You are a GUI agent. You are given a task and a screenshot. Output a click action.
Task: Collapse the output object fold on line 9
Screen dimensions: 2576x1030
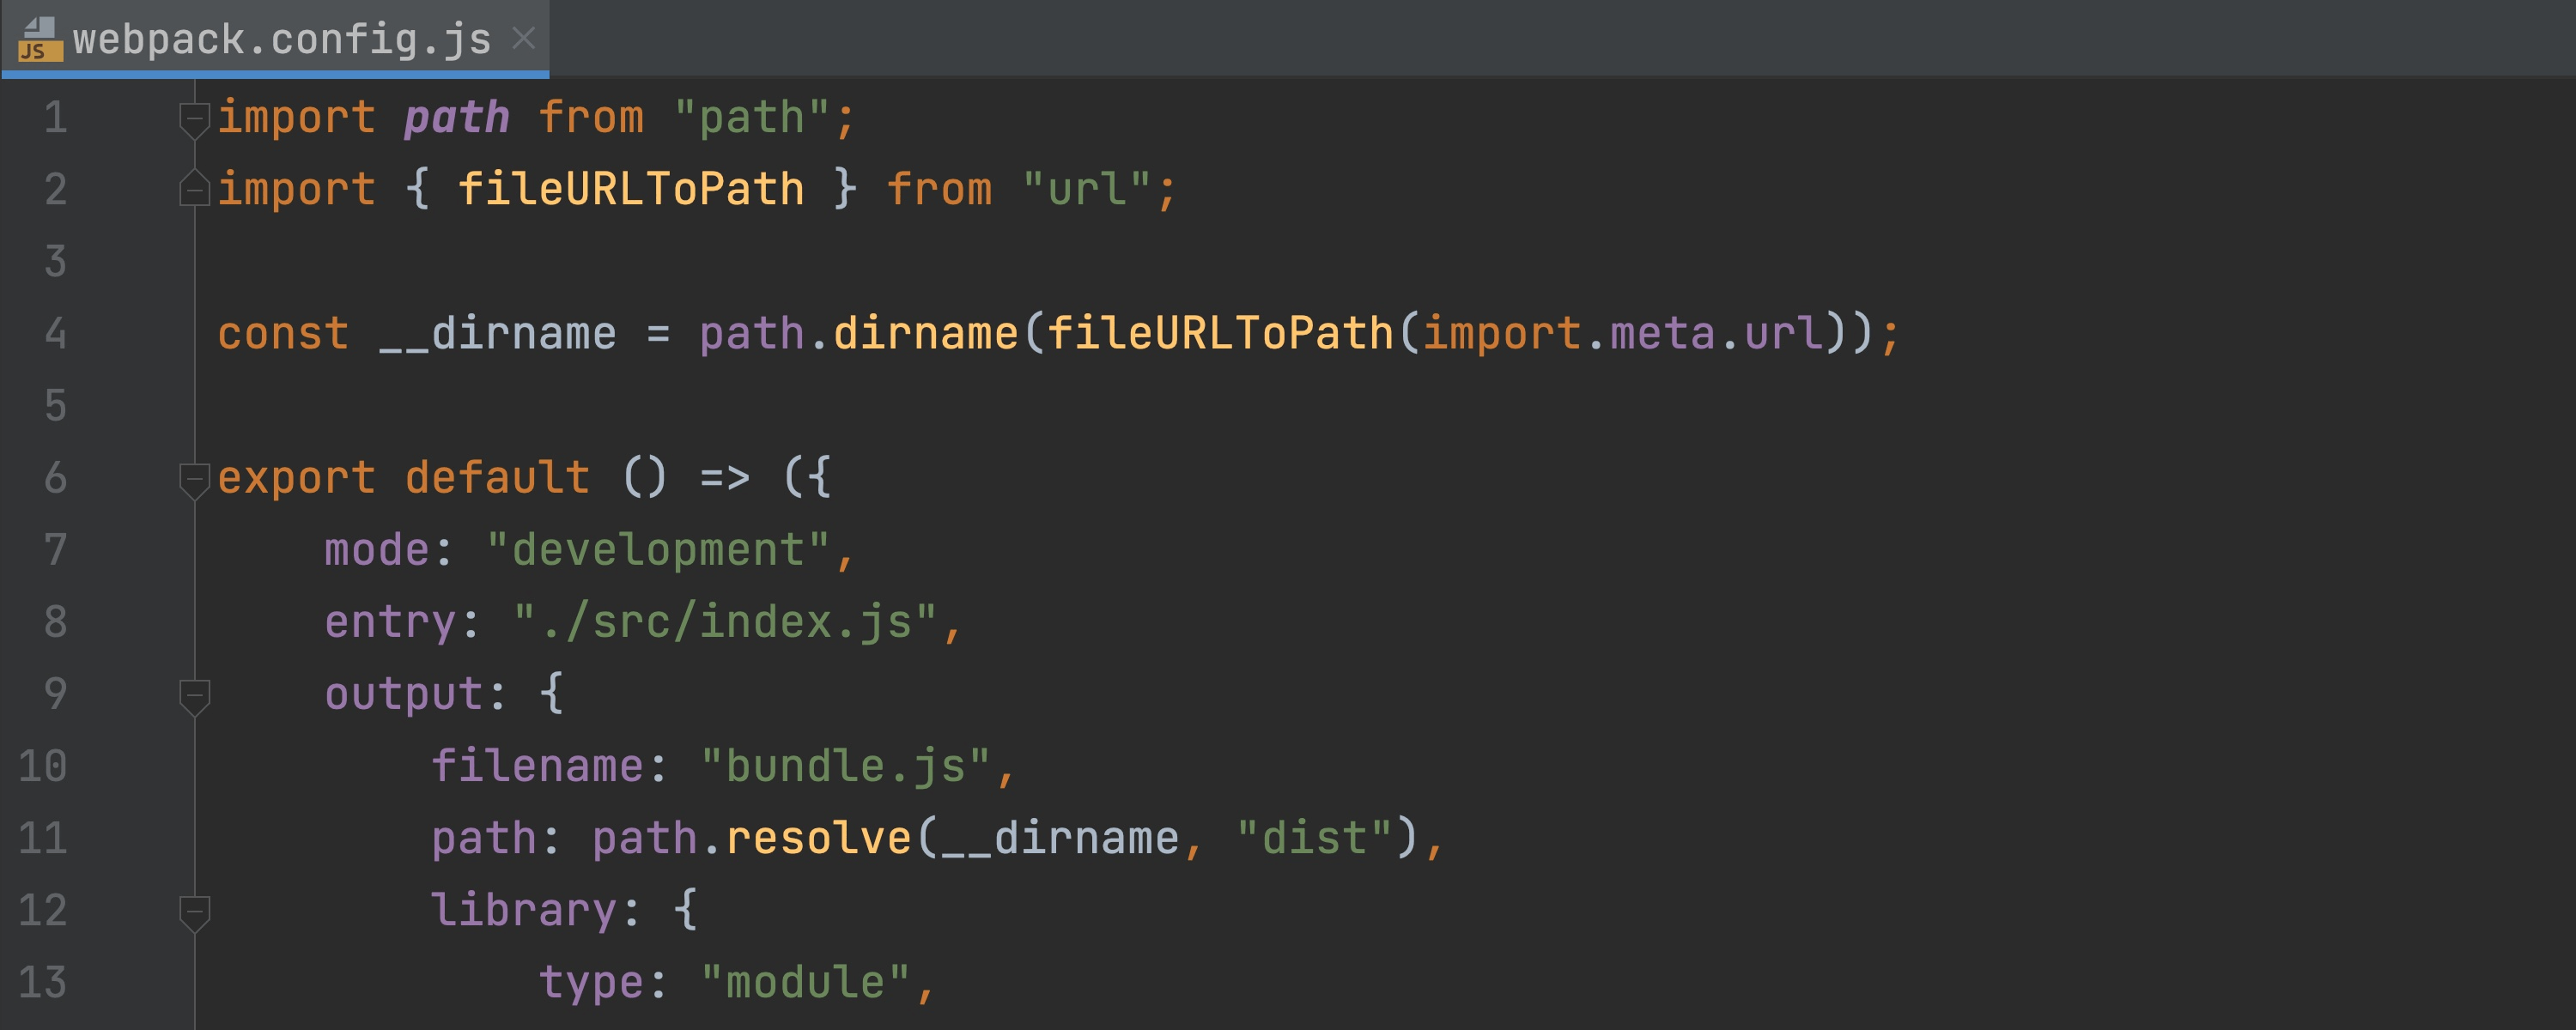pyautogui.click(x=194, y=695)
